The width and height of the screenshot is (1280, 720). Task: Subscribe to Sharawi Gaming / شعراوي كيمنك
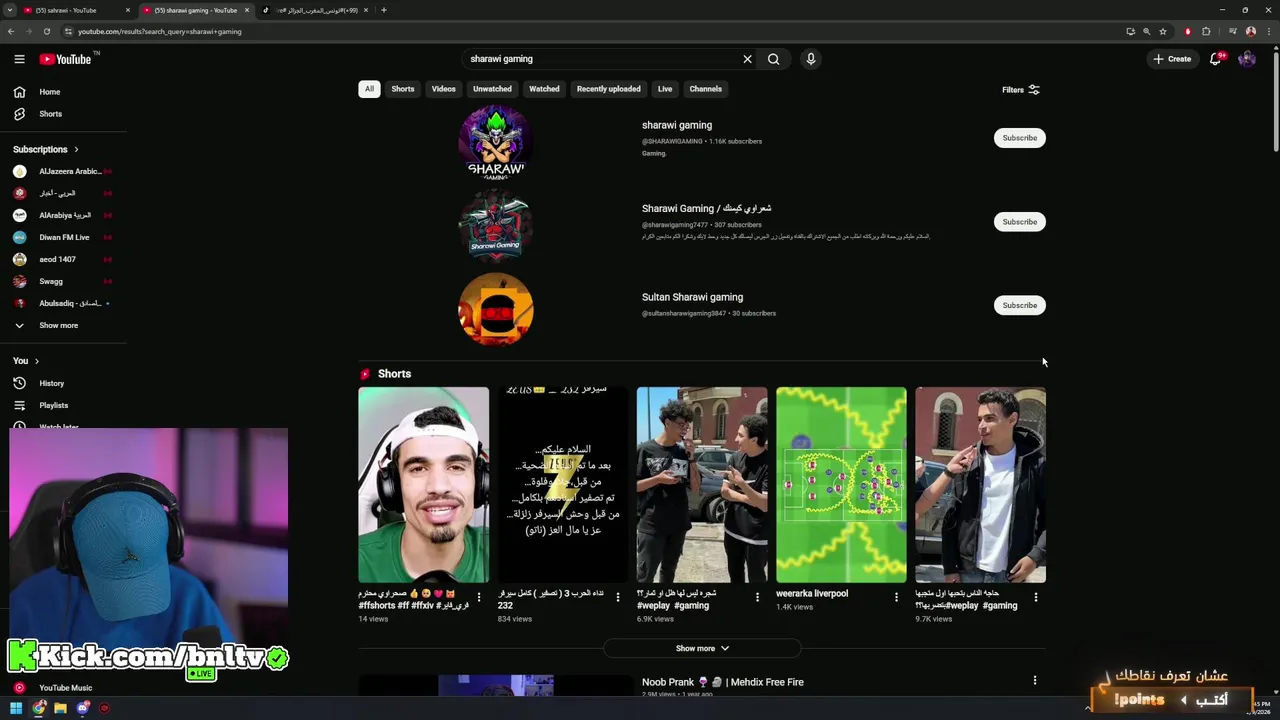pyautogui.click(x=1020, y=222)
